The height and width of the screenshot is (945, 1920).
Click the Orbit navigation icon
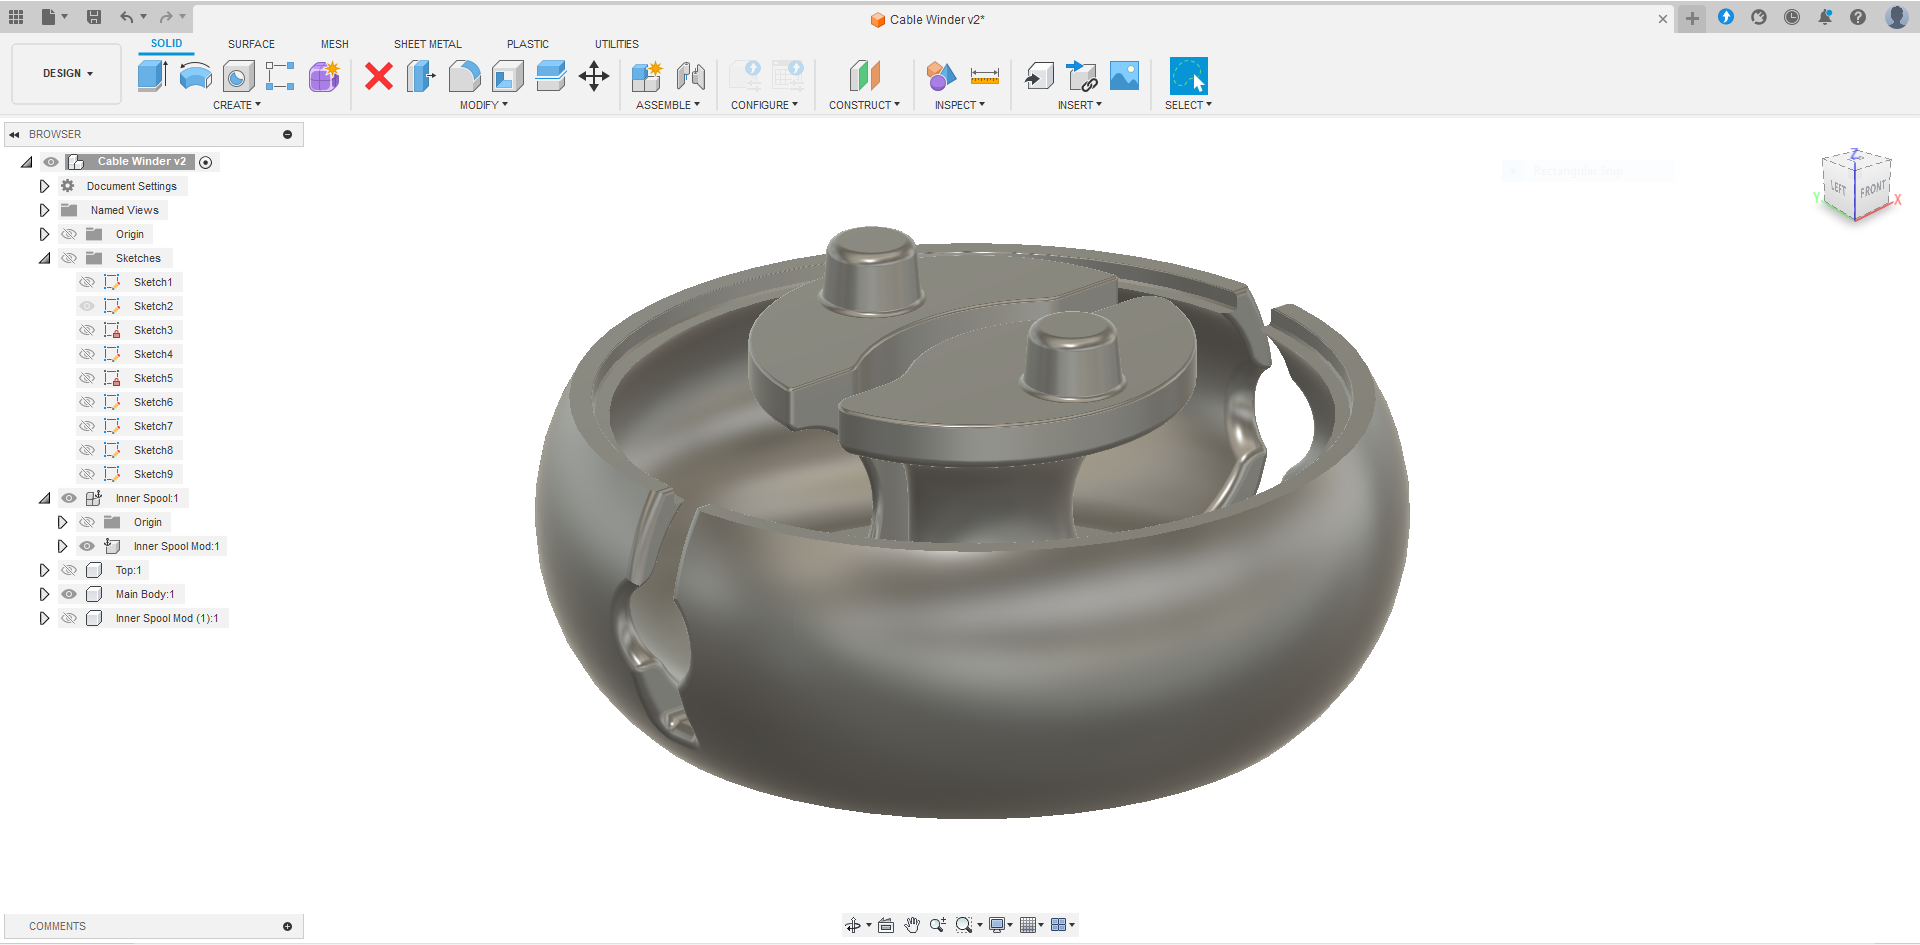click(853, 925)
